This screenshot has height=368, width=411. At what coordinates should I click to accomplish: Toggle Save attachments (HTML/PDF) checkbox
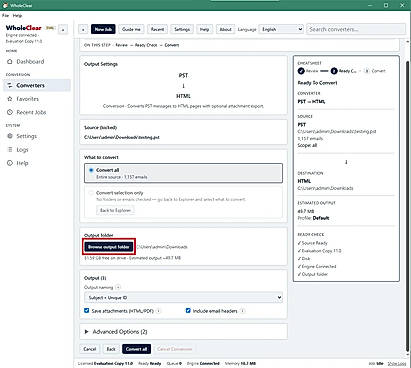[87, 311]
